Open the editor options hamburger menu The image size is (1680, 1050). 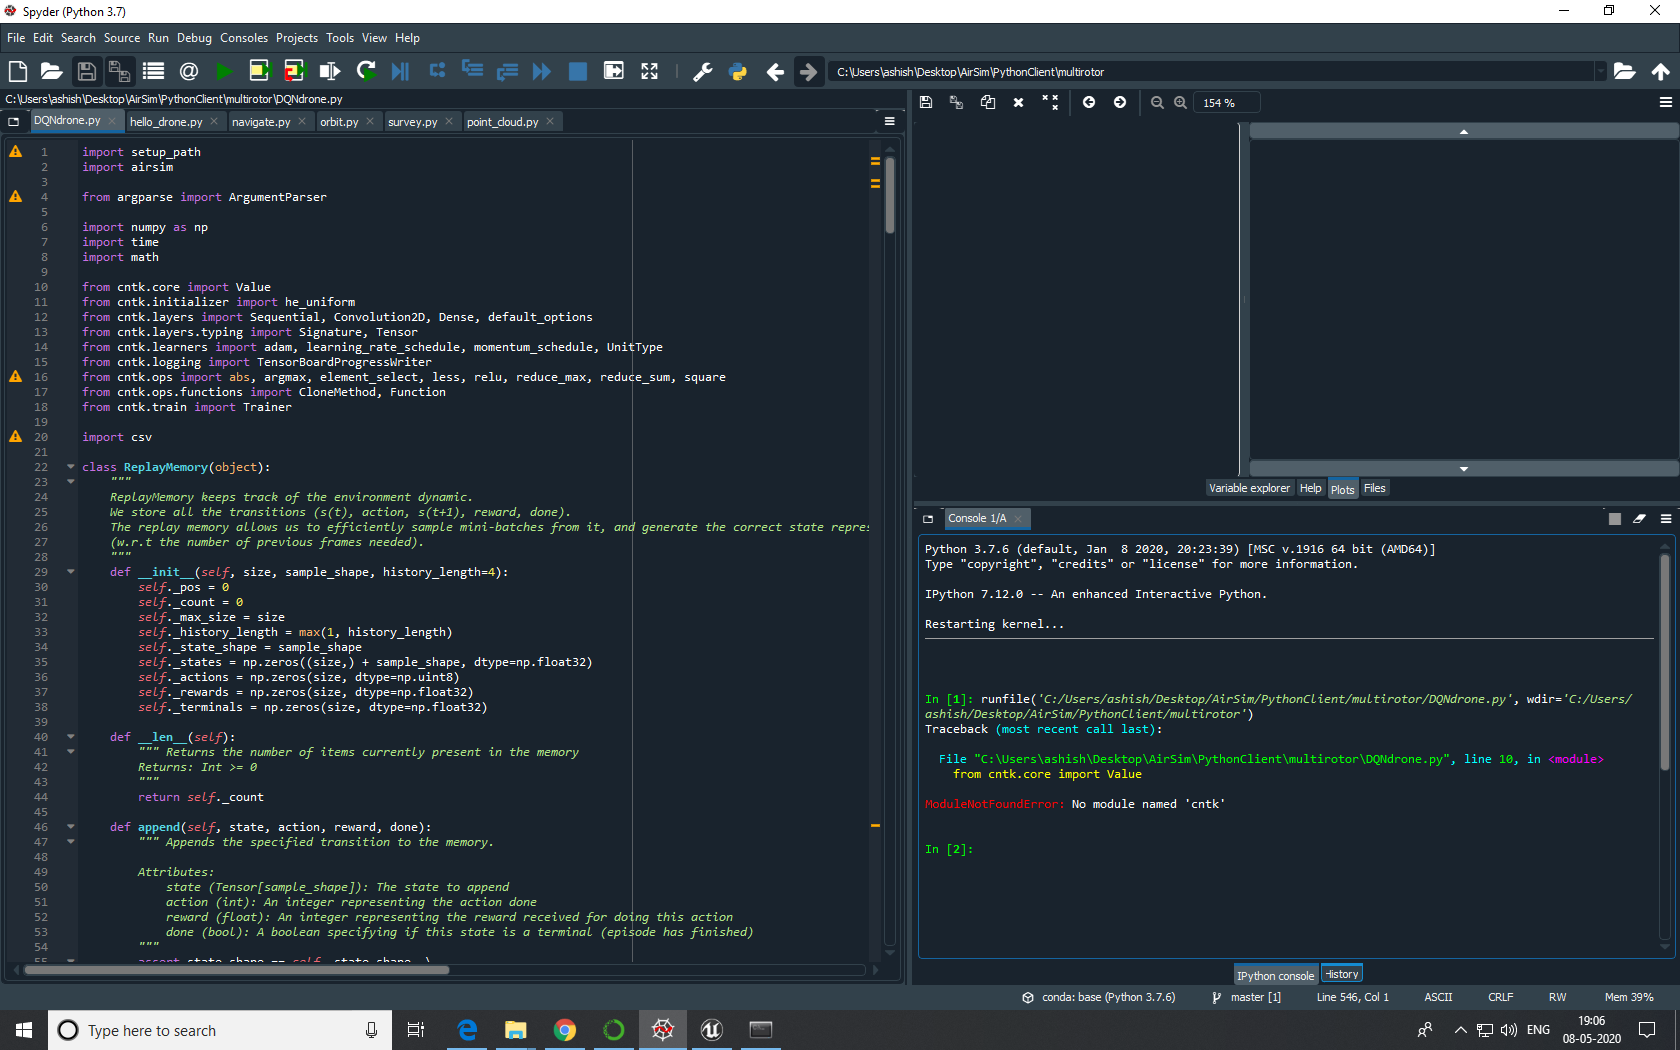pos(889,120)
